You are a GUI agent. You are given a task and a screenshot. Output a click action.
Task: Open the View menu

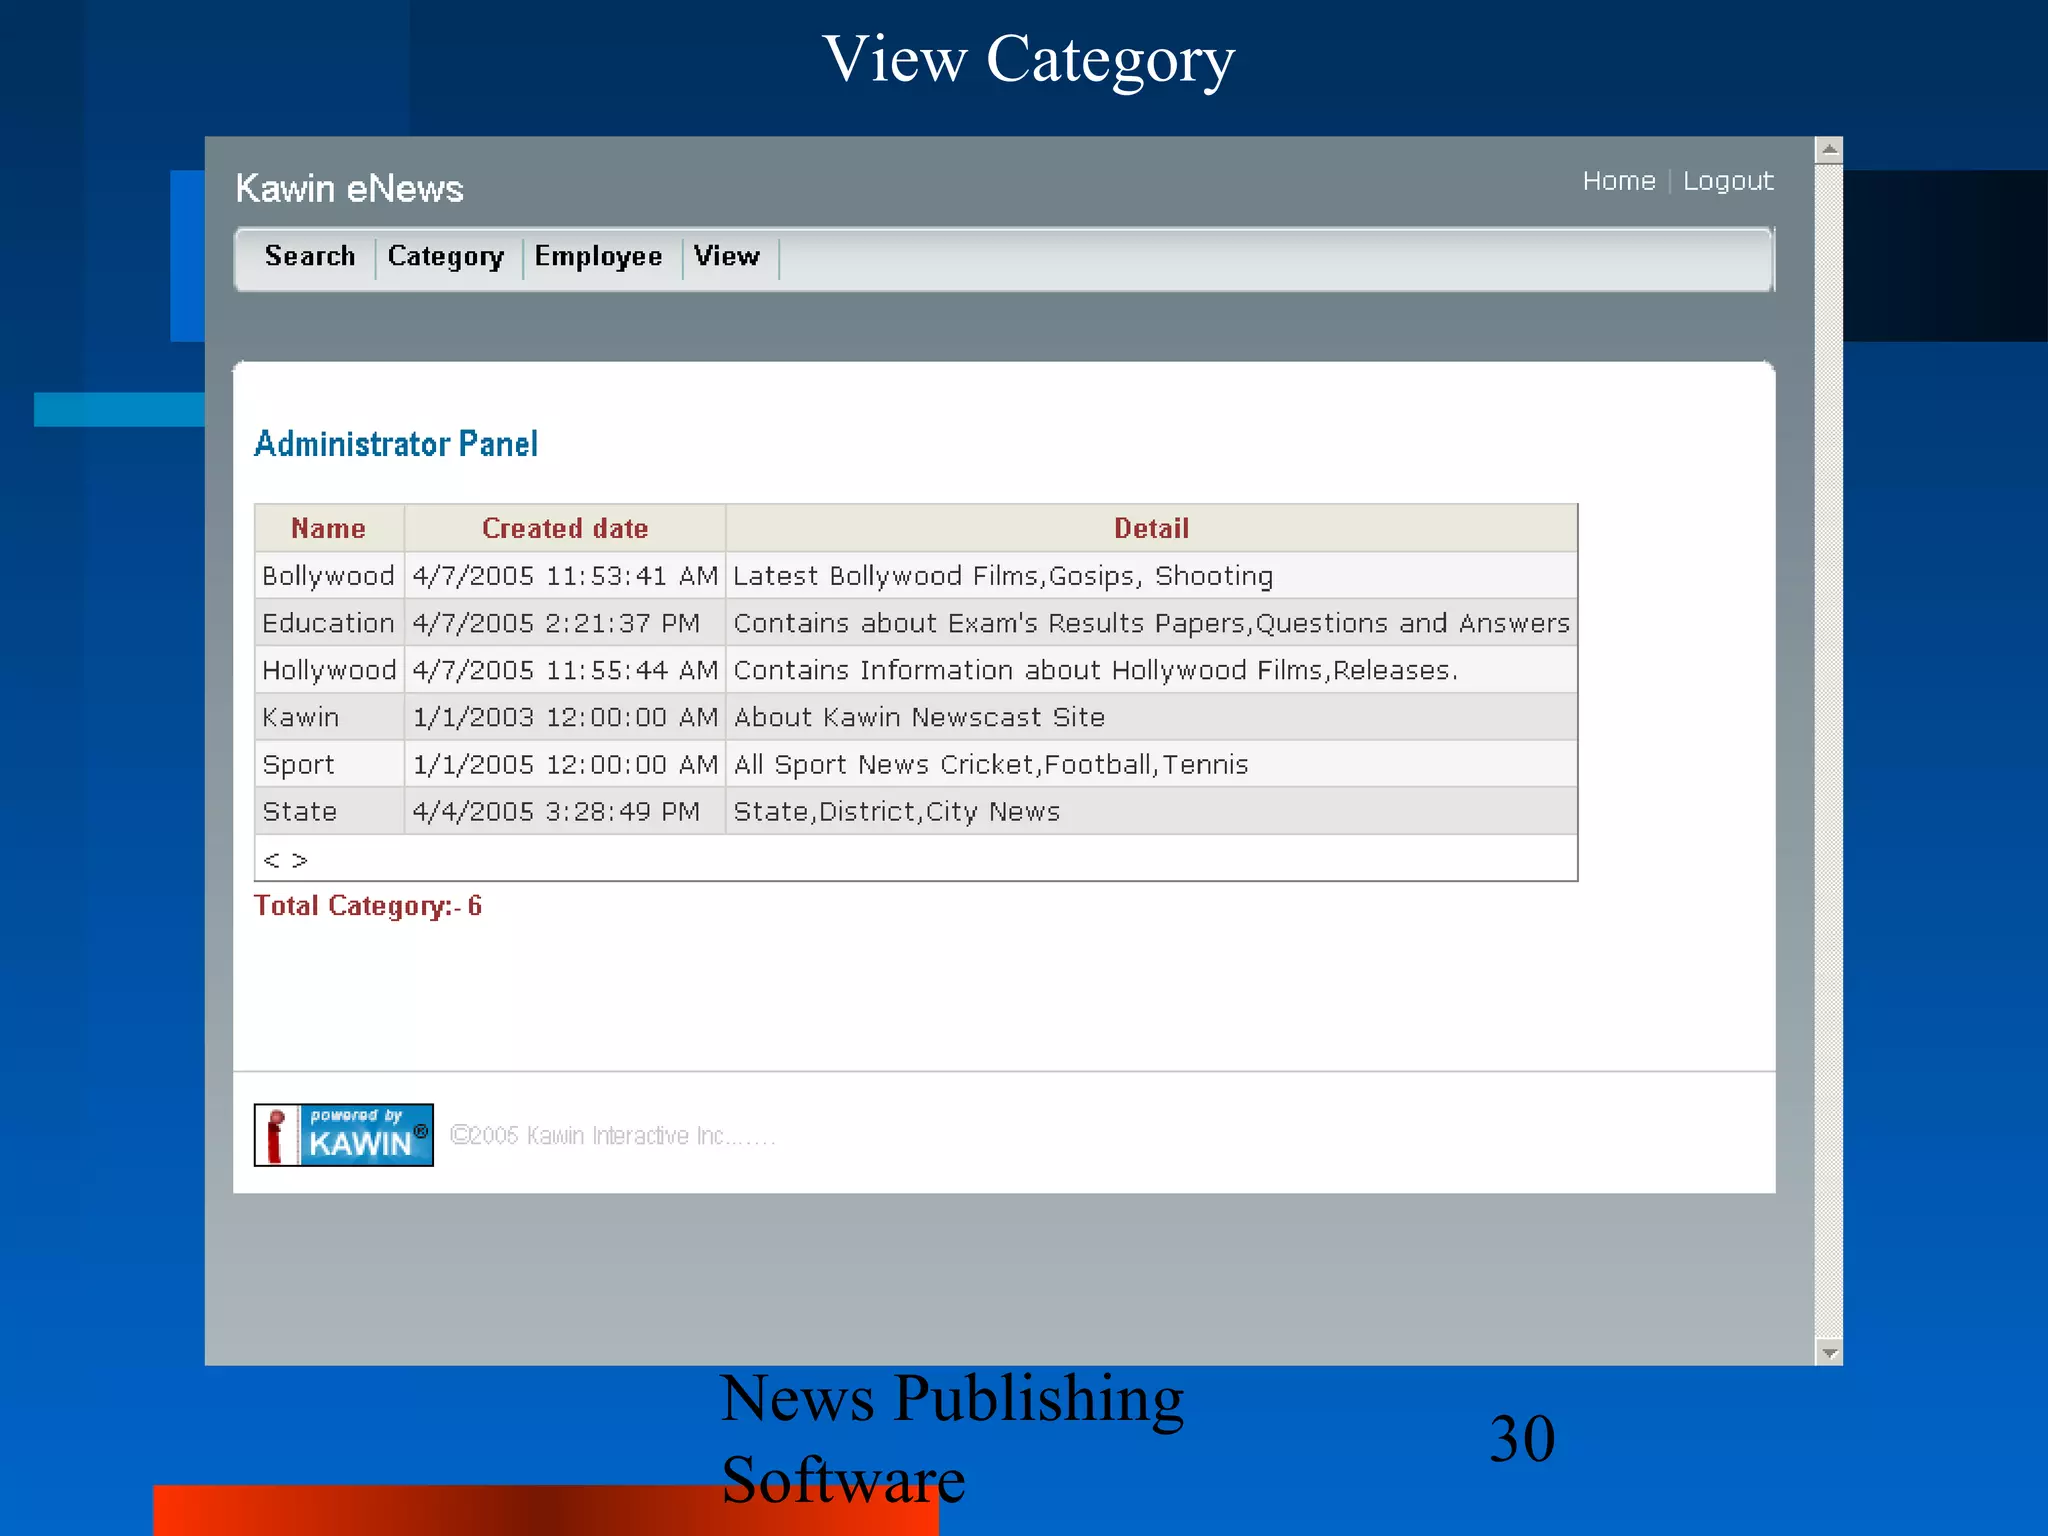[x=727, y=257]
